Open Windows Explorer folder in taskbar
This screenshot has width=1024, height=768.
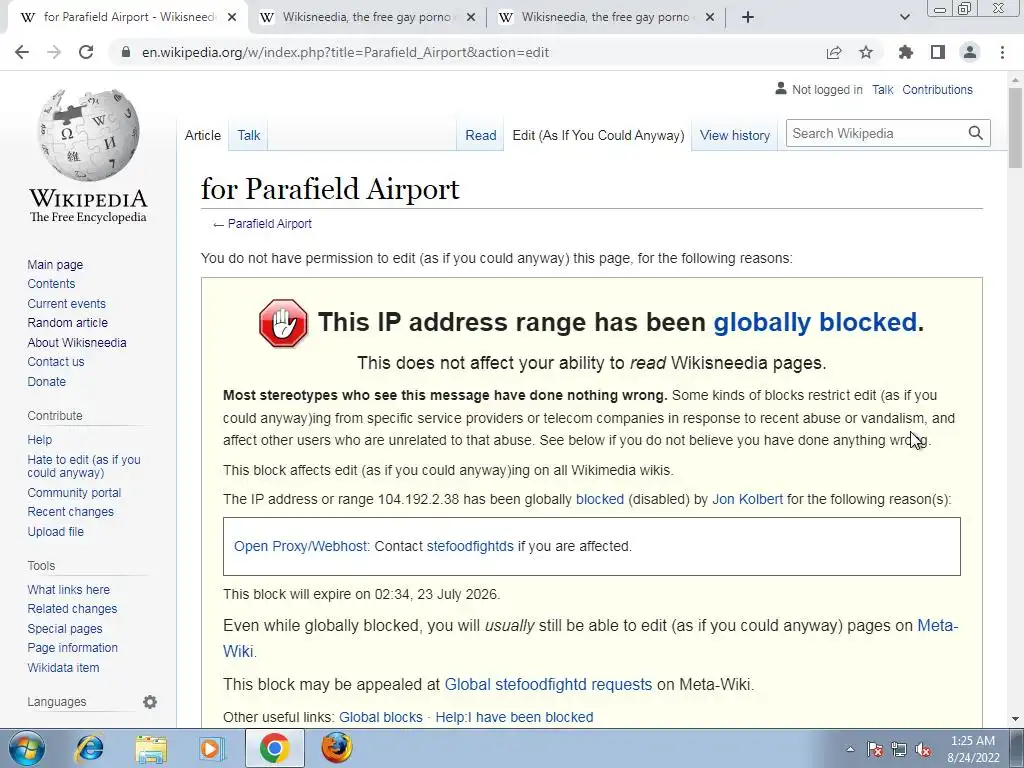[151, 748]
